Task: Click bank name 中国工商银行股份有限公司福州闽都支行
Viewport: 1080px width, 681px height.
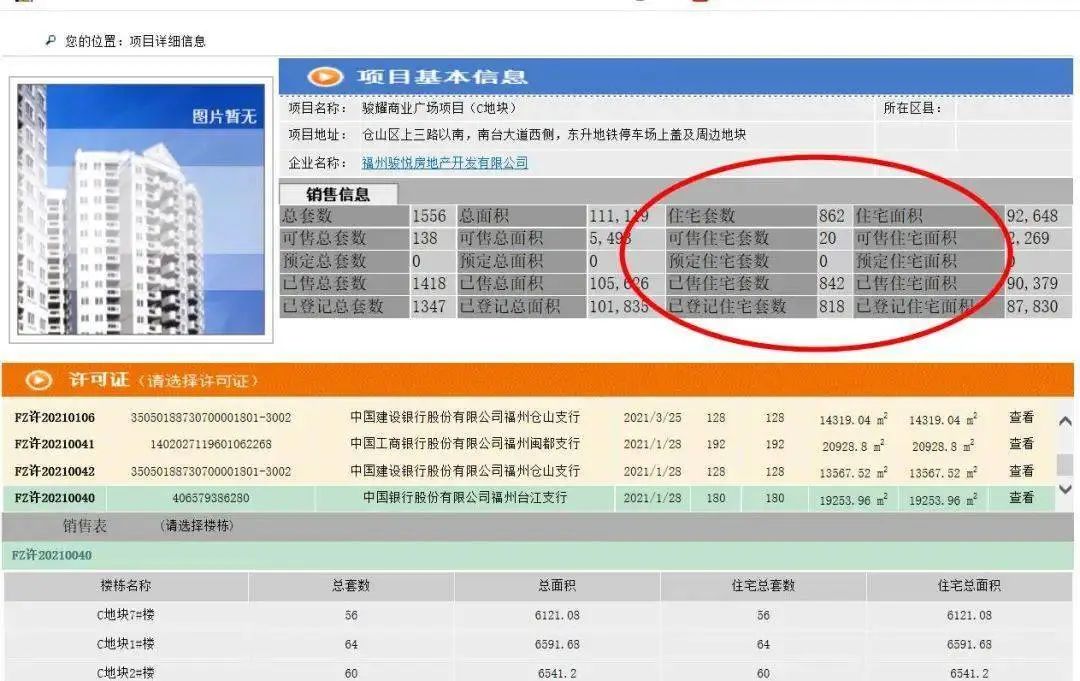Action: pos(465,444)
